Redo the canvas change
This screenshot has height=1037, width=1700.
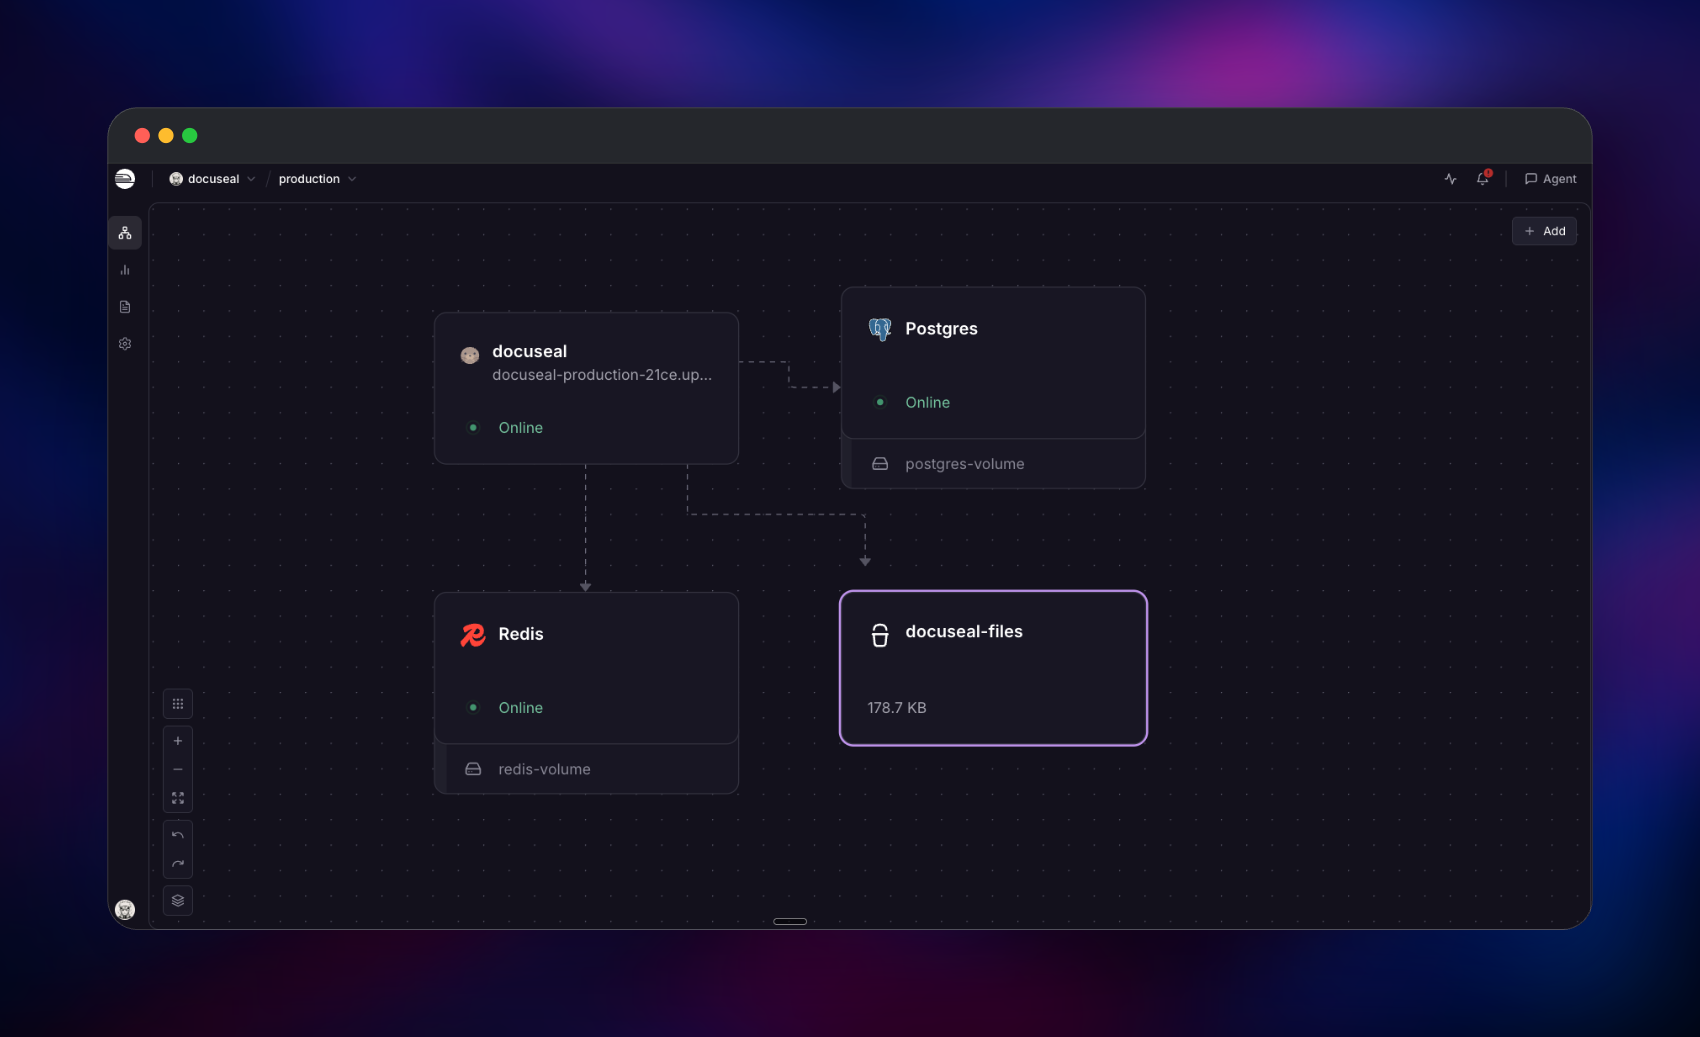(178, 864)
